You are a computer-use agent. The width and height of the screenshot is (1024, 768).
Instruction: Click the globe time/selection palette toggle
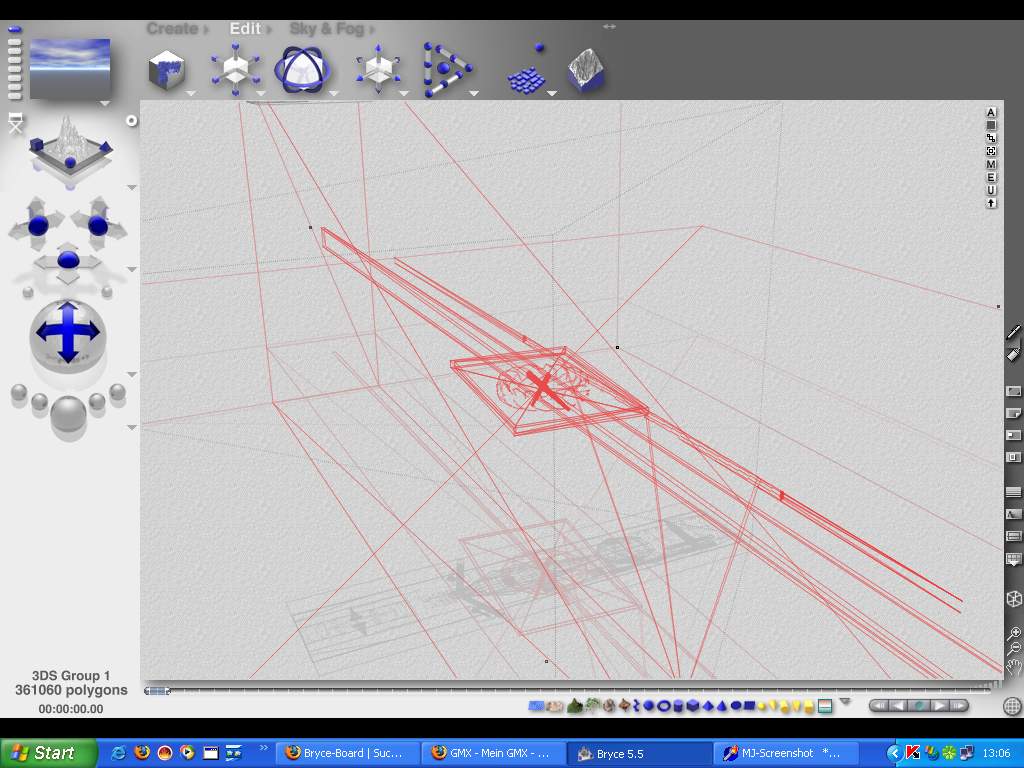tap(1012, 705)
